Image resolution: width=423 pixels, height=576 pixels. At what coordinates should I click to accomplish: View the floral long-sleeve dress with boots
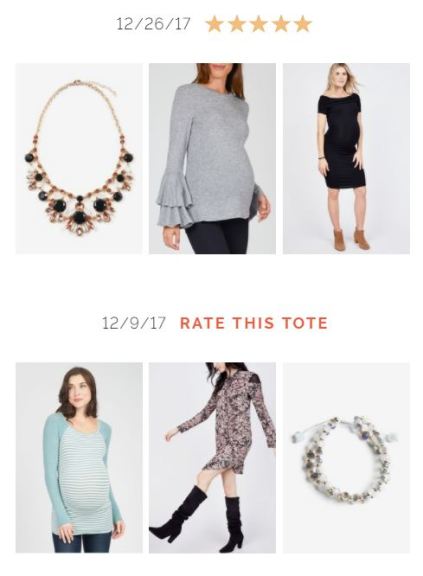click(212, 458)
